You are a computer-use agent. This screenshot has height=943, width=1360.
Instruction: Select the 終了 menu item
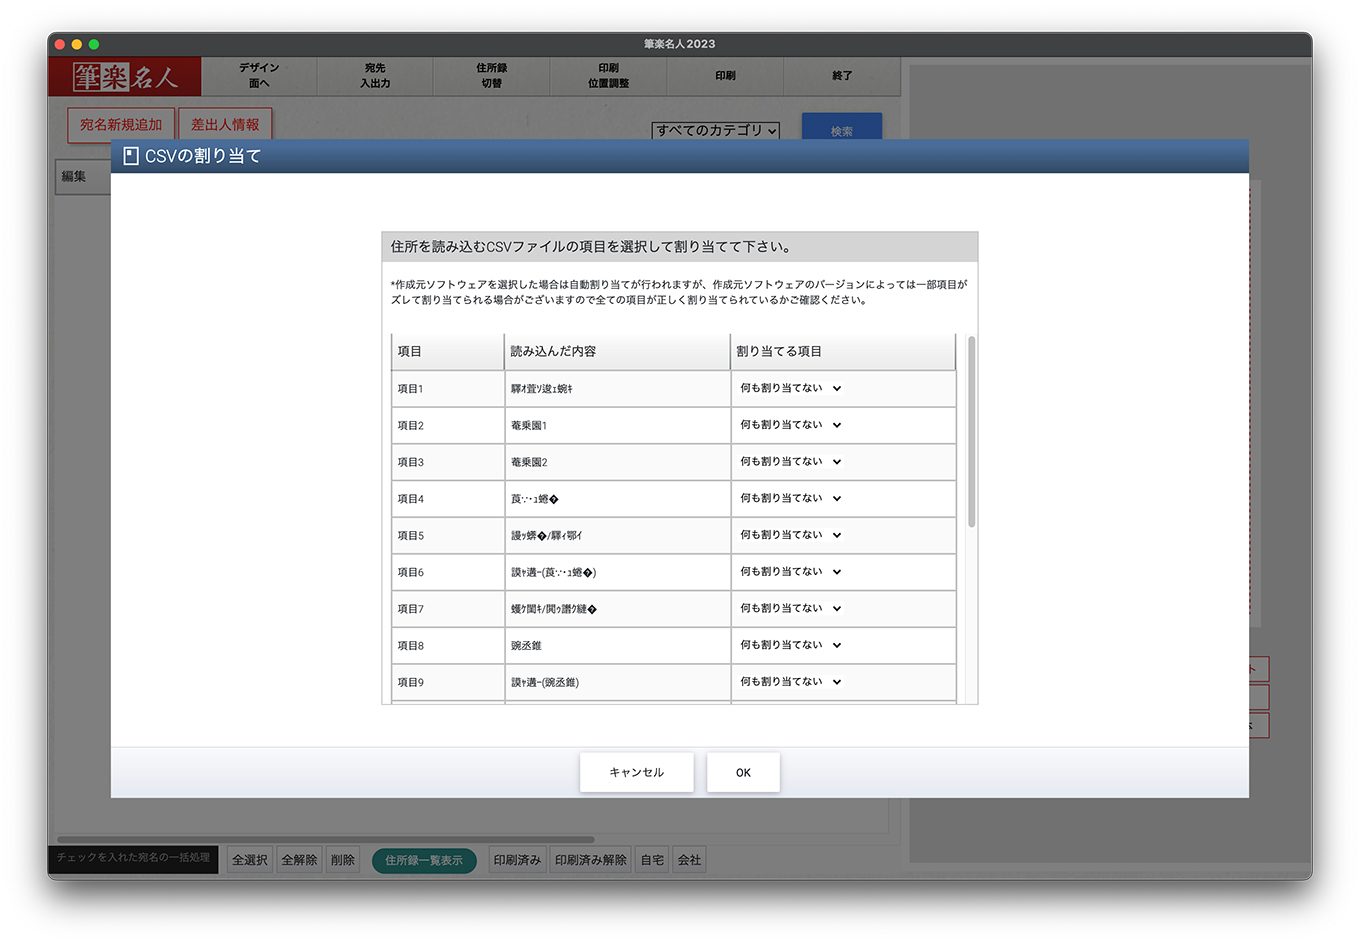tap(842, 76)
